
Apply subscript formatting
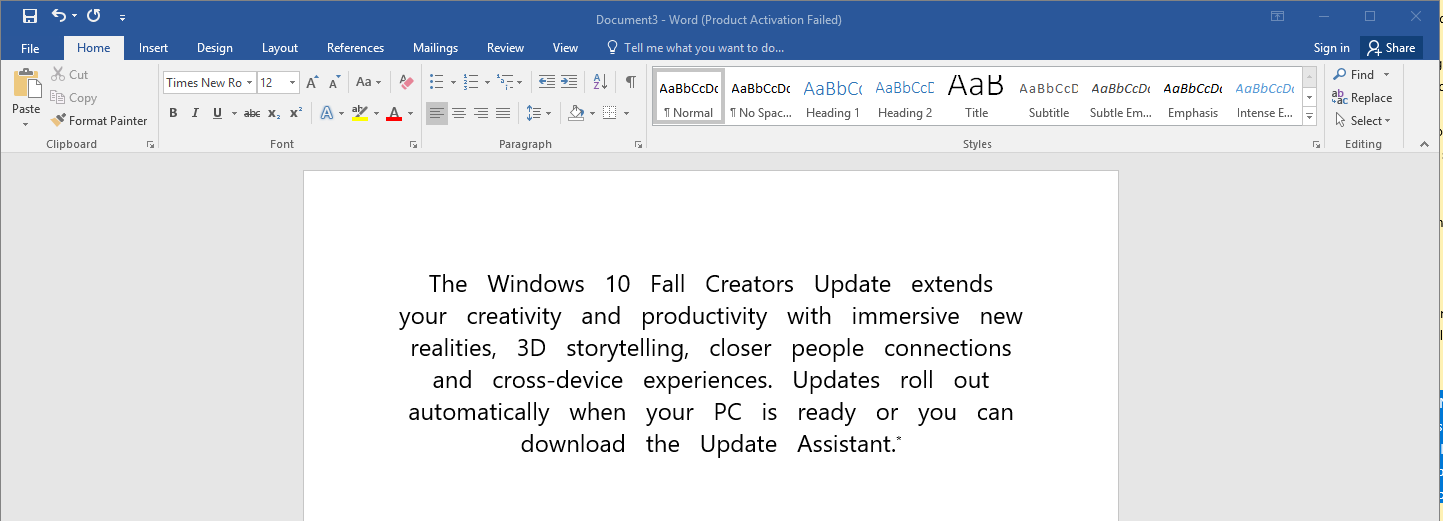click(275, 114)
